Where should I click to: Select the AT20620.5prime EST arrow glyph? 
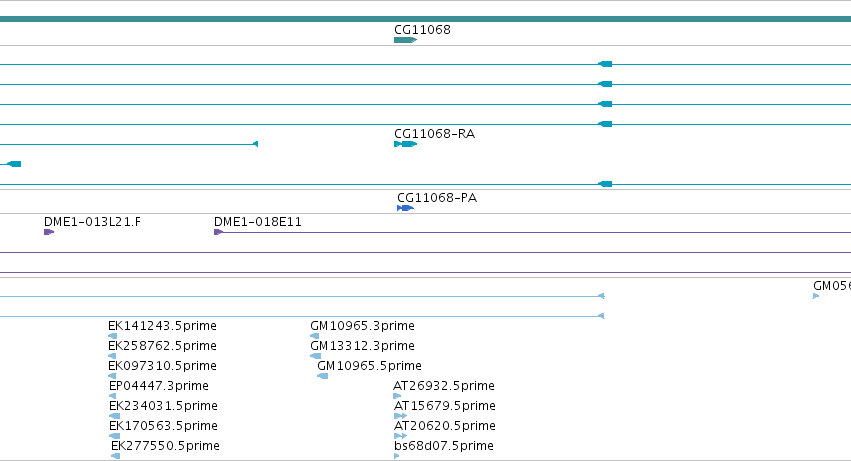(400, 436)
